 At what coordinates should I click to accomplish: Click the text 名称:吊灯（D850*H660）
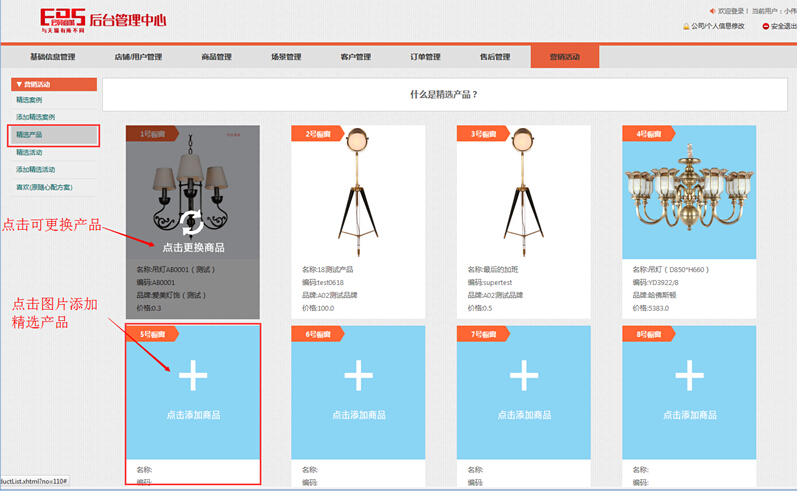click(x=671, y=270)
